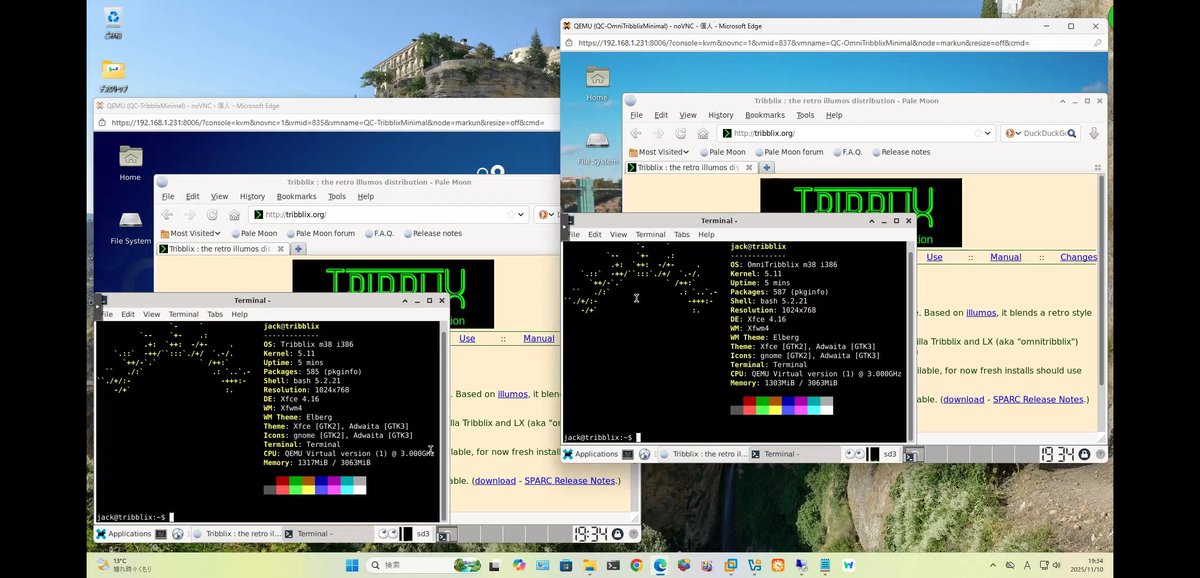1200x578 pixels.
Task: Open Applications menu in right VM panel
Action: tap(591, 454)
